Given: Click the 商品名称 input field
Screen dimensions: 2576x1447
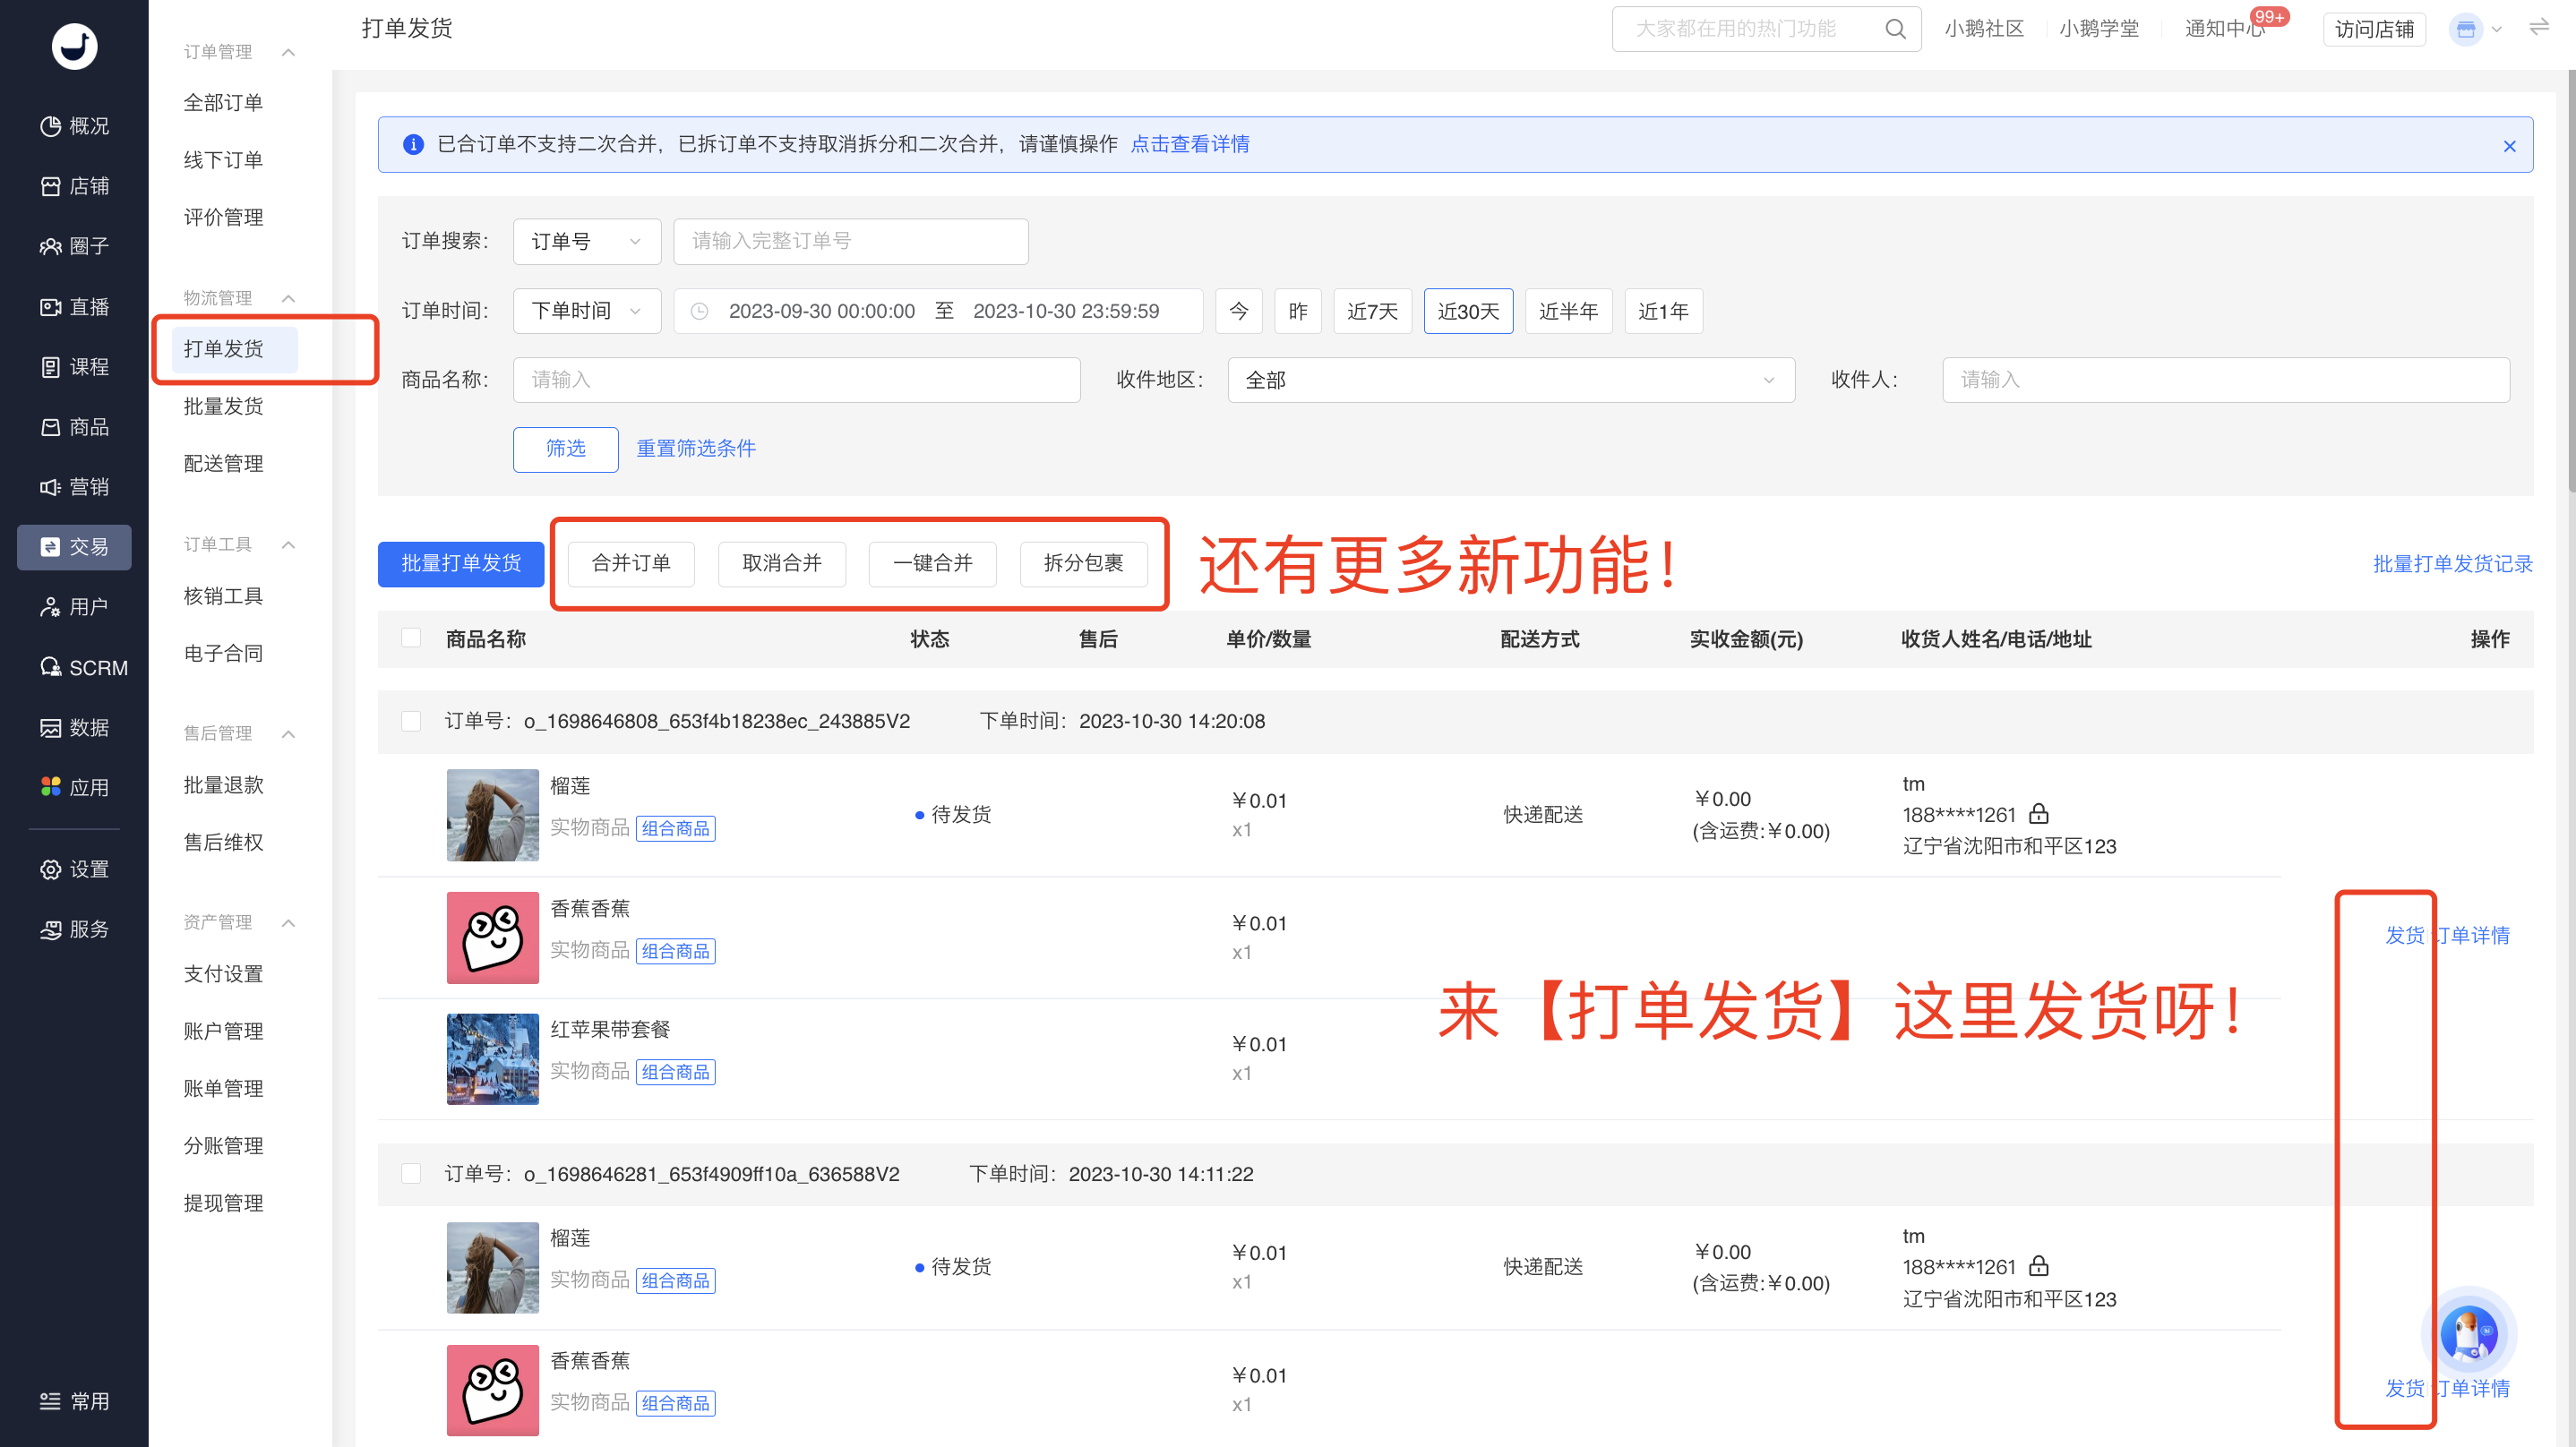Looking at the screenshot, I should (x=797, y=380).
